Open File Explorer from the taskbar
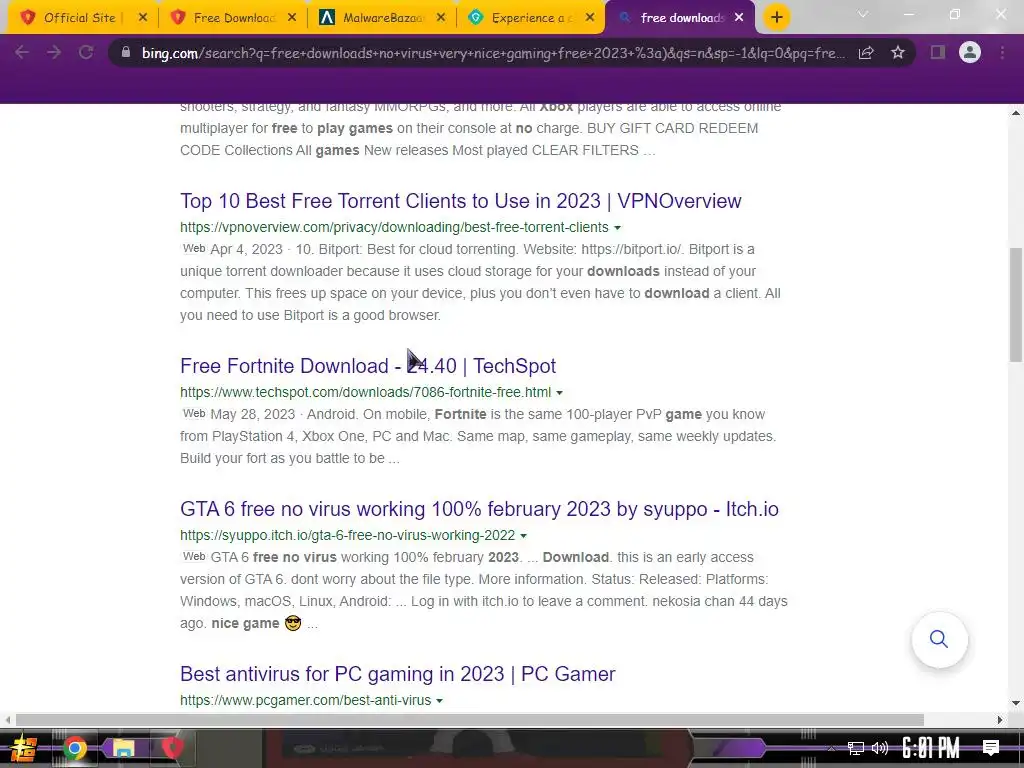Viewport: 1024px width, 768px height. click(123, 748)
